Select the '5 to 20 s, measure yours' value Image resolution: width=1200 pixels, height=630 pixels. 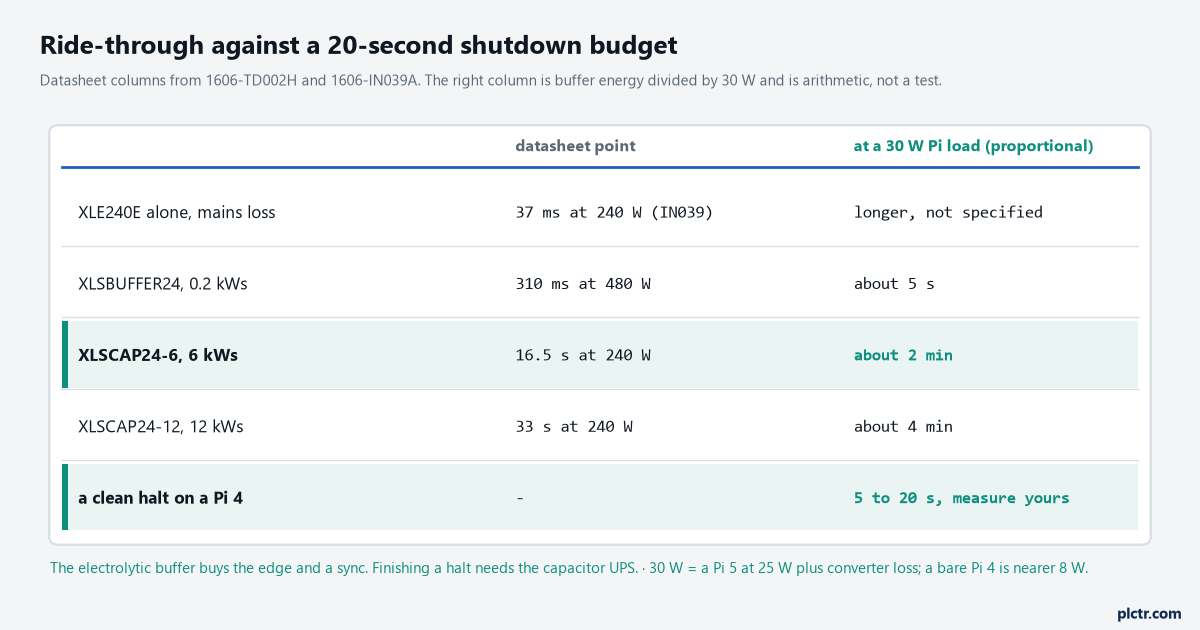tap(961, 498)
